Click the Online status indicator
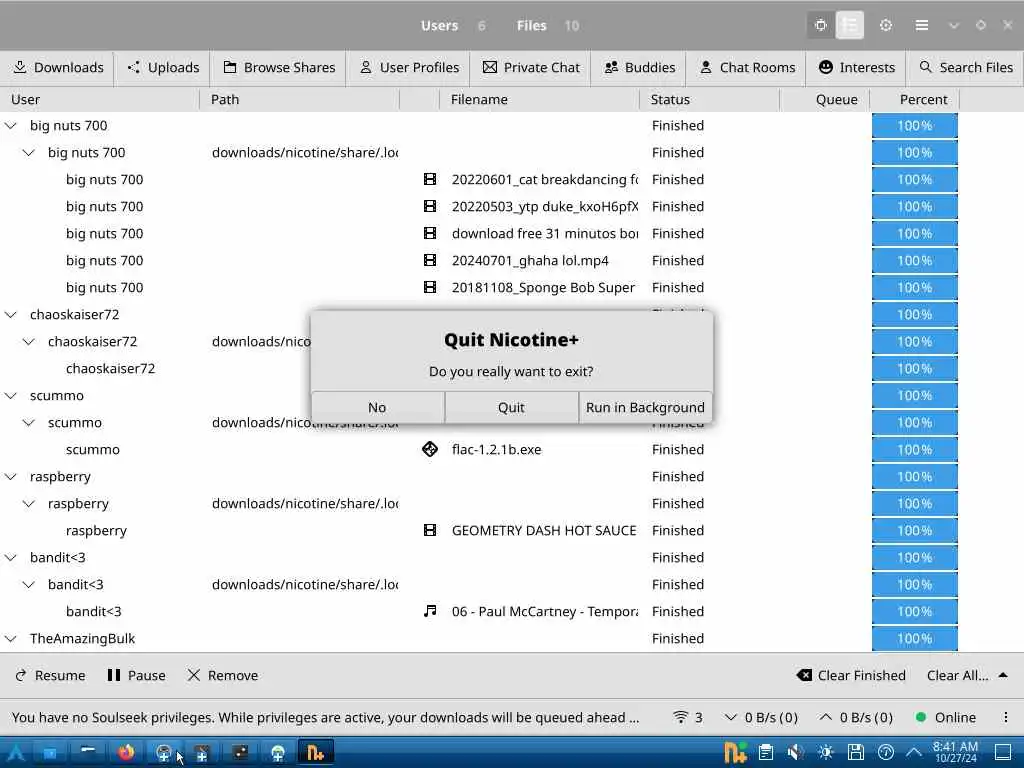The image size is (1024, 768). click(946, 717)
